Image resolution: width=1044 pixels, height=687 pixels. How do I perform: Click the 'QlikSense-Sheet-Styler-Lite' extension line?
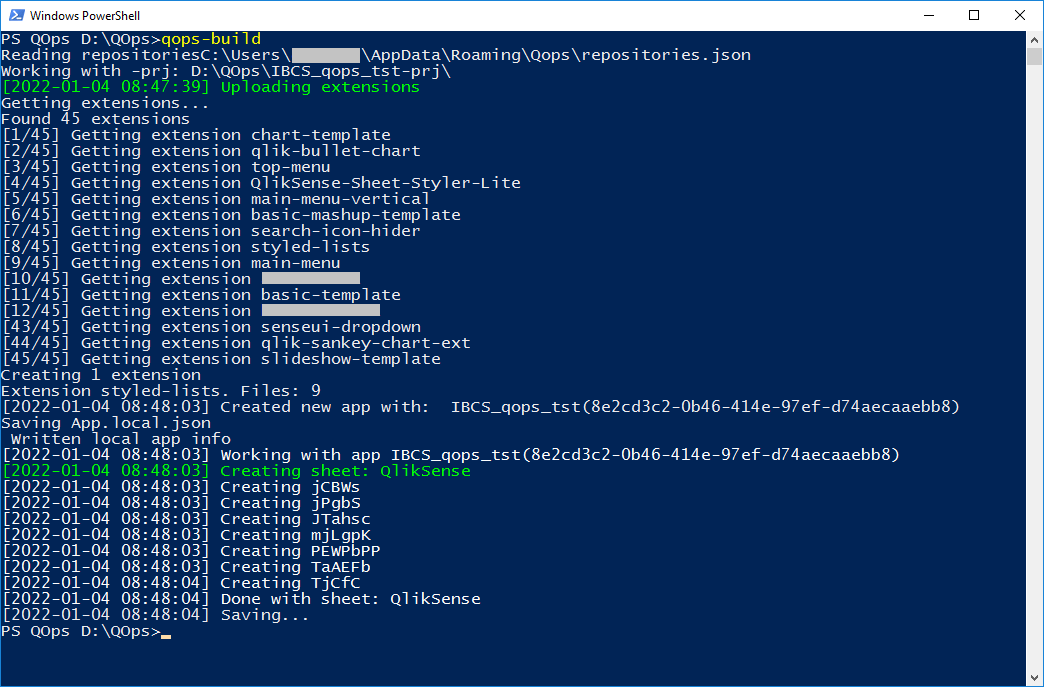[x=261, y=182]
